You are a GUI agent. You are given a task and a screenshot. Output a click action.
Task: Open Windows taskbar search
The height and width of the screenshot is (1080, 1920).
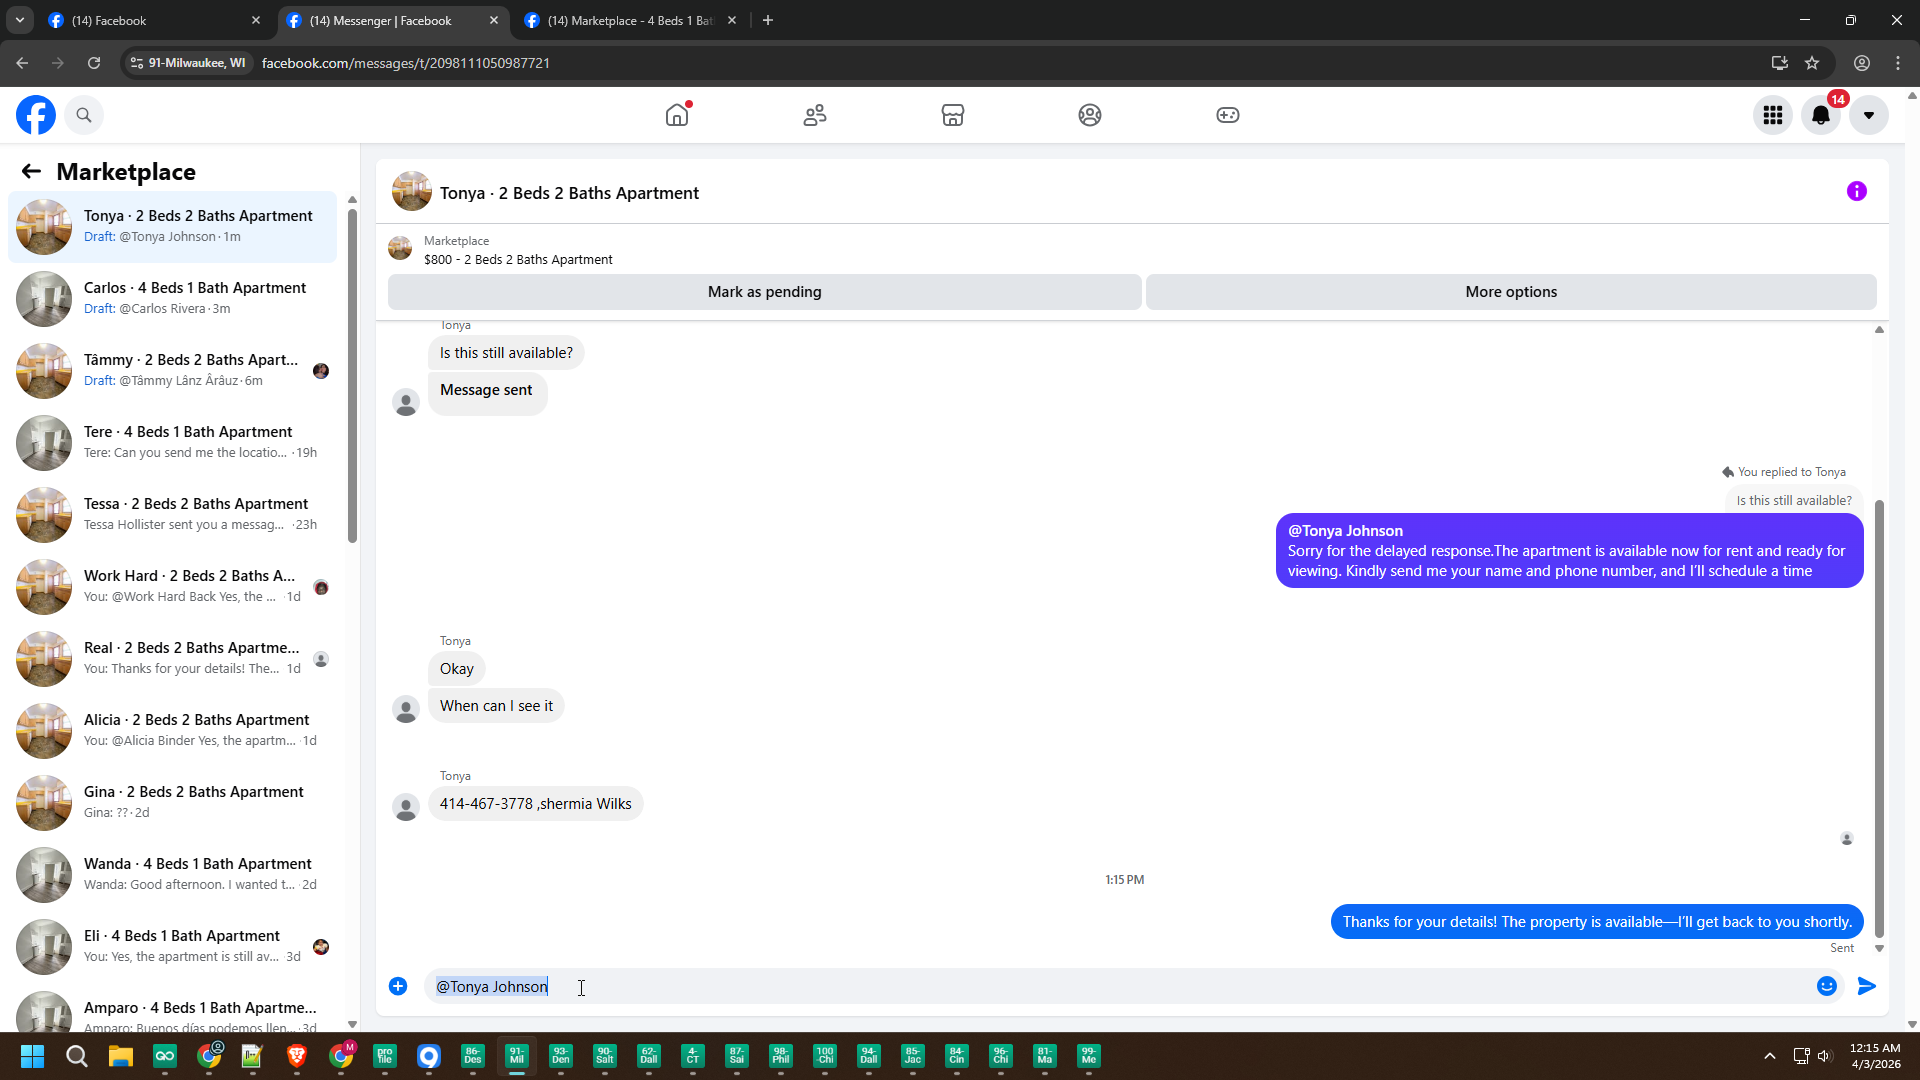77,1056
